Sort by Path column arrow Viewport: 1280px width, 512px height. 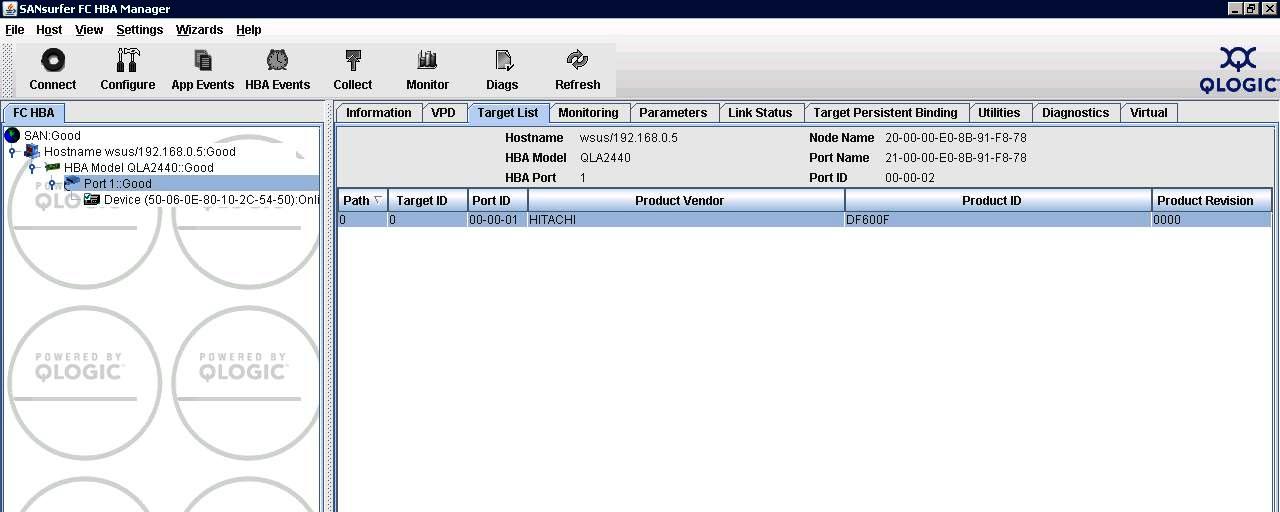tap(378, 200)
